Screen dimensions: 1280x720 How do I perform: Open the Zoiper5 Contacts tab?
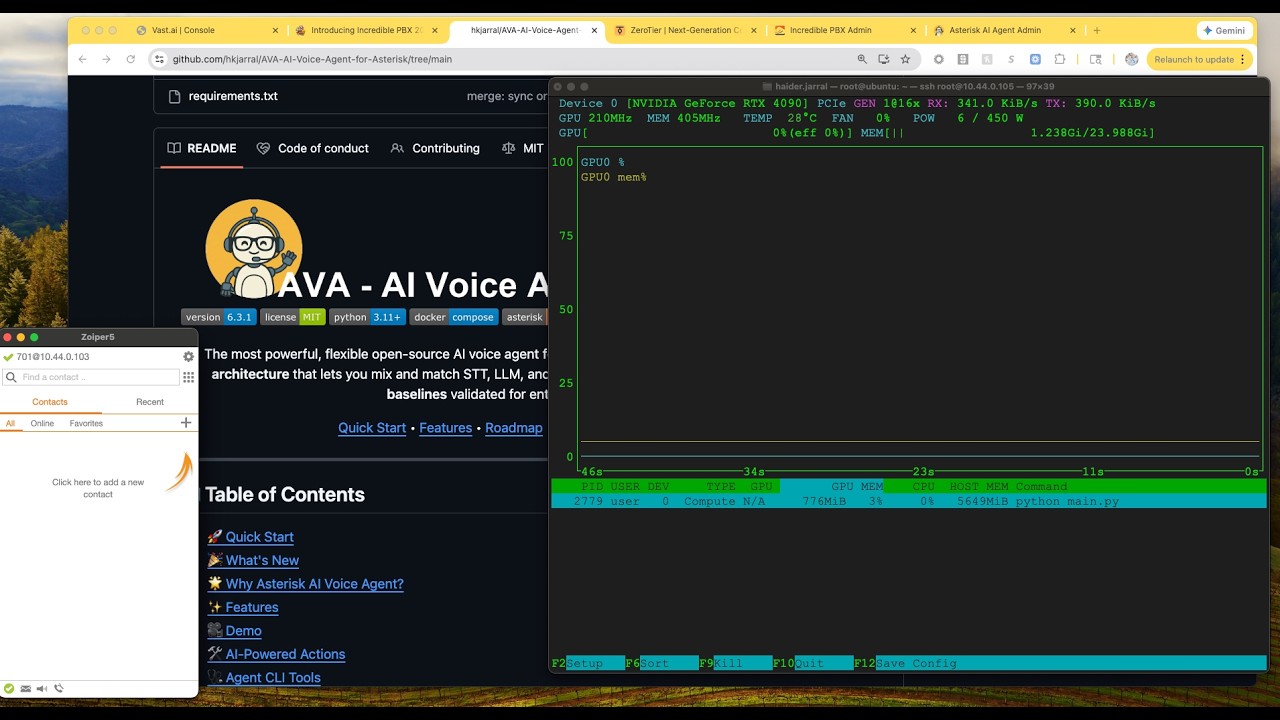(50, 402)
